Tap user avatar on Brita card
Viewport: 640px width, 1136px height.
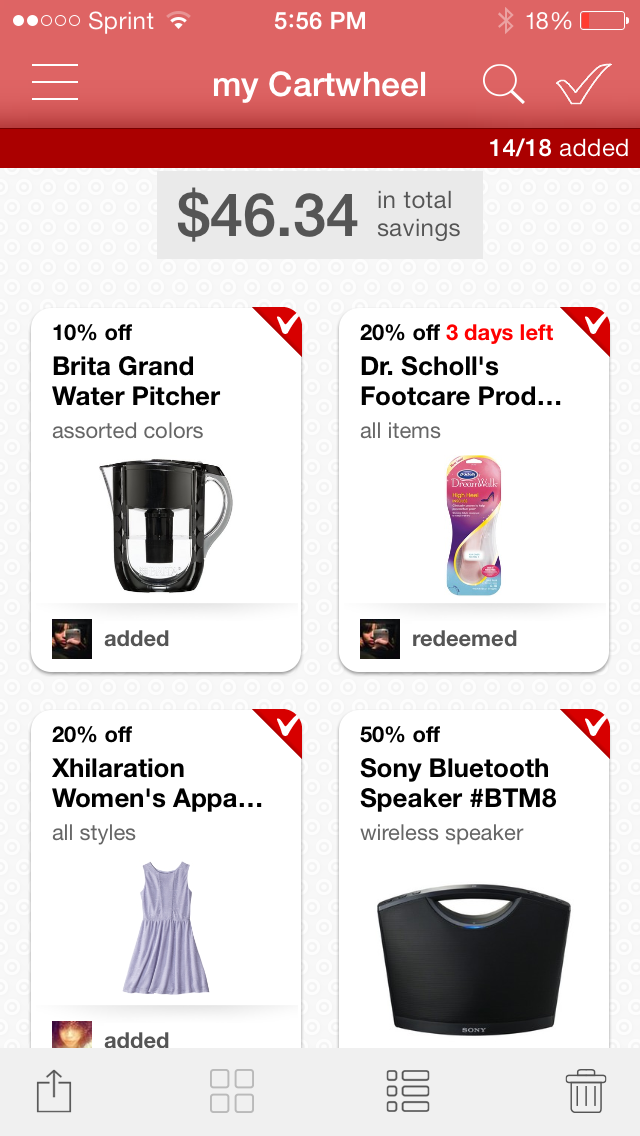[72, 638]
